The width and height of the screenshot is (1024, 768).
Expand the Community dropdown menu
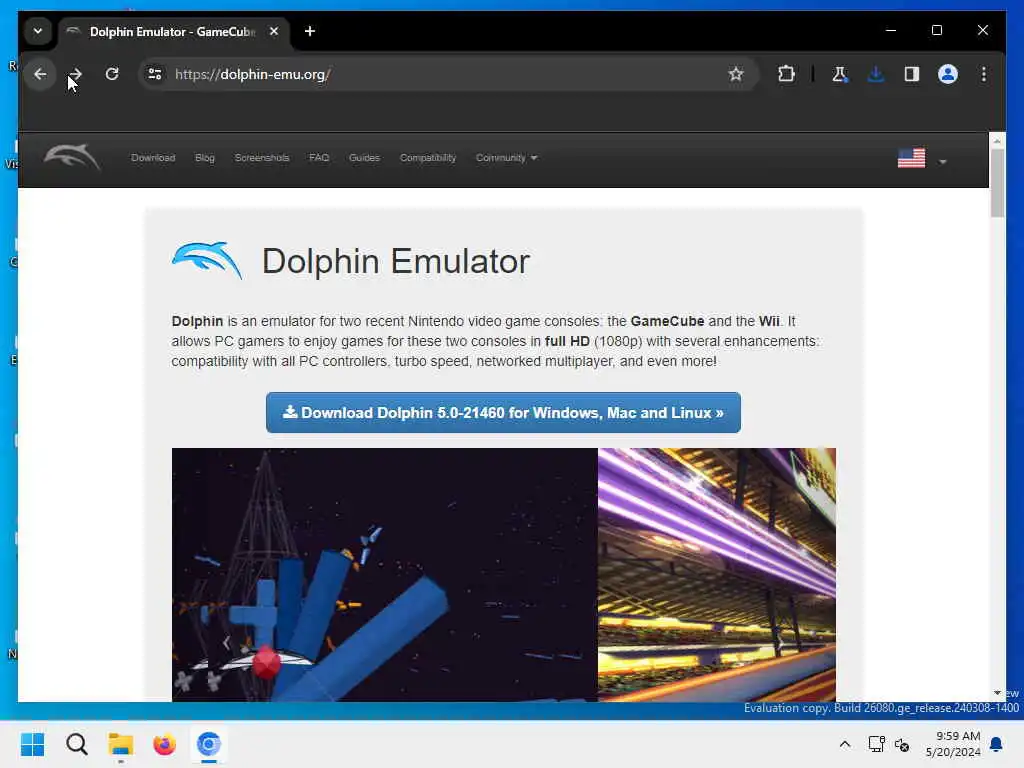pyautogui.click(x=506, y=158)
